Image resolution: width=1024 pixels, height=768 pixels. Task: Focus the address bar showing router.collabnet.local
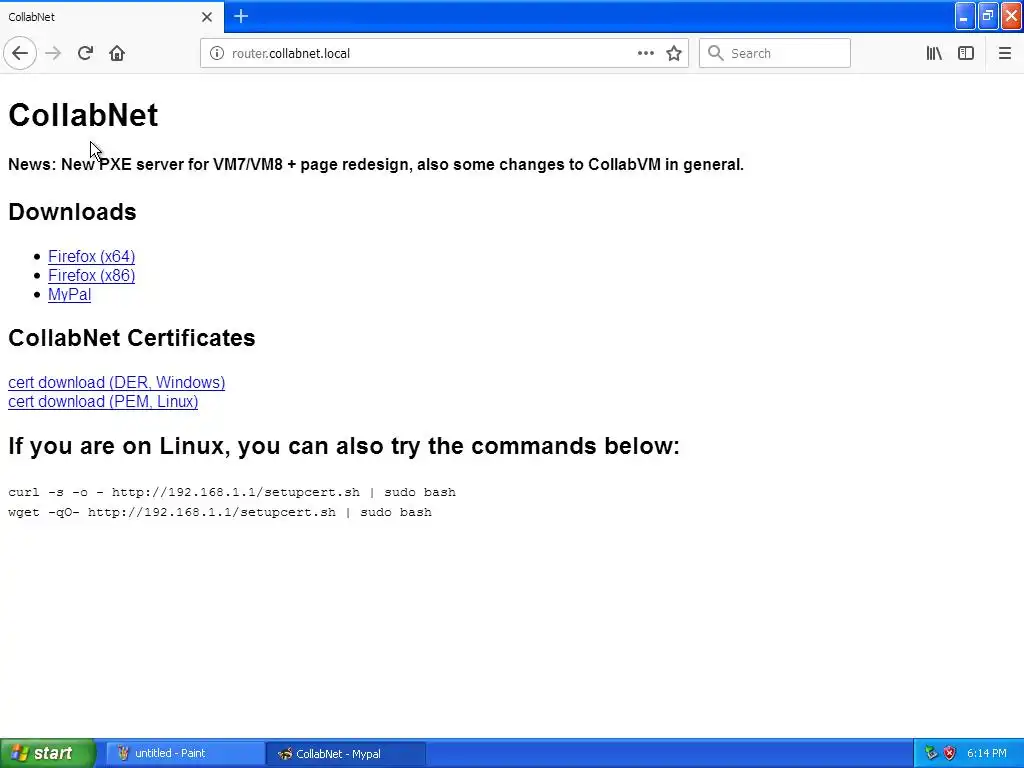[x=444, y=54]
